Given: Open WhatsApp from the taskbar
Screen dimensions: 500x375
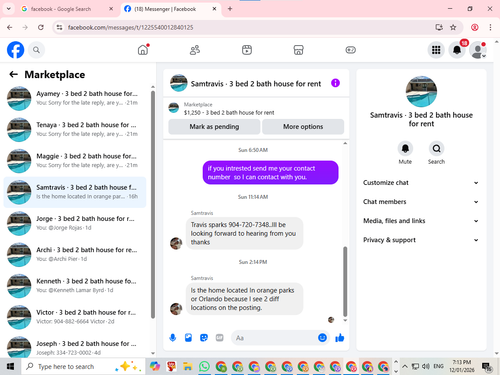Looking at the screenshot, I should [x=204, y=367].
